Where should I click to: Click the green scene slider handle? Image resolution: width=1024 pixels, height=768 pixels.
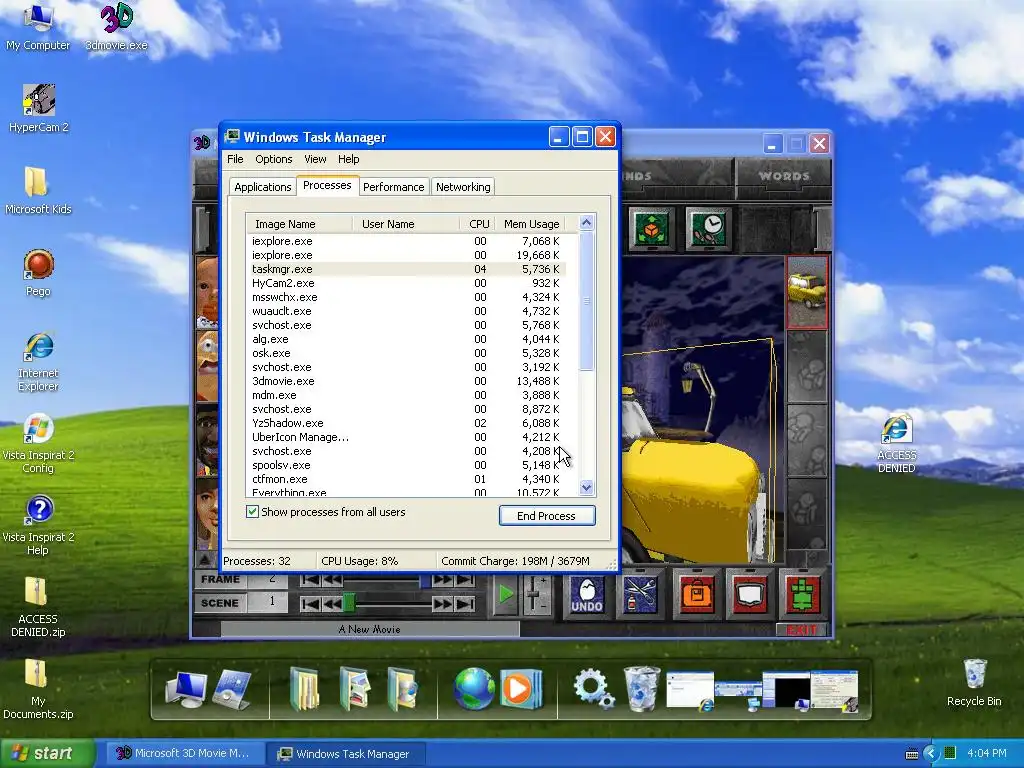tap(349, 602)
